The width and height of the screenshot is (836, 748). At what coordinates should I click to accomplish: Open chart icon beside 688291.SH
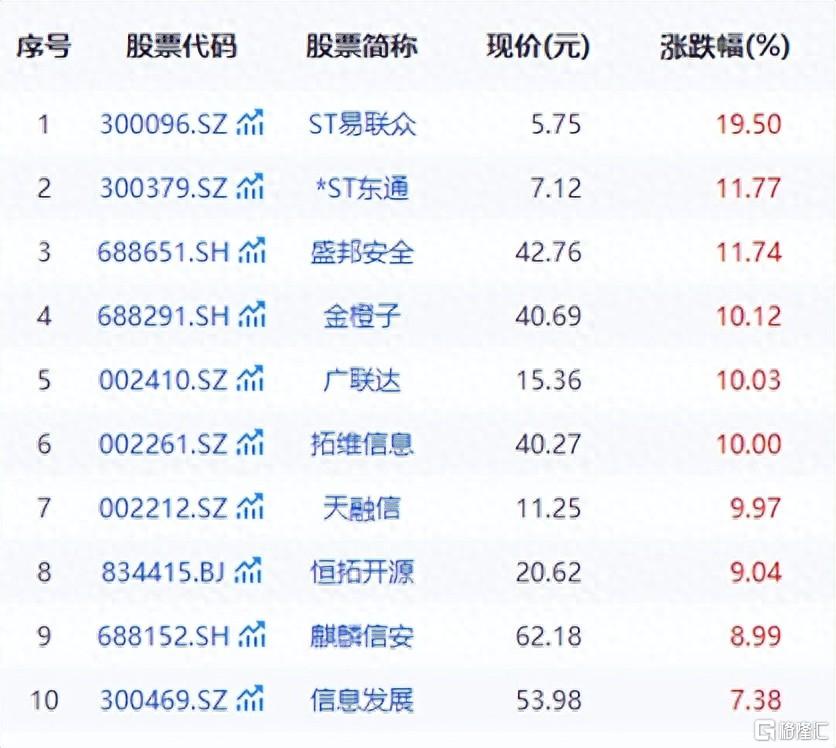point(252,315)
